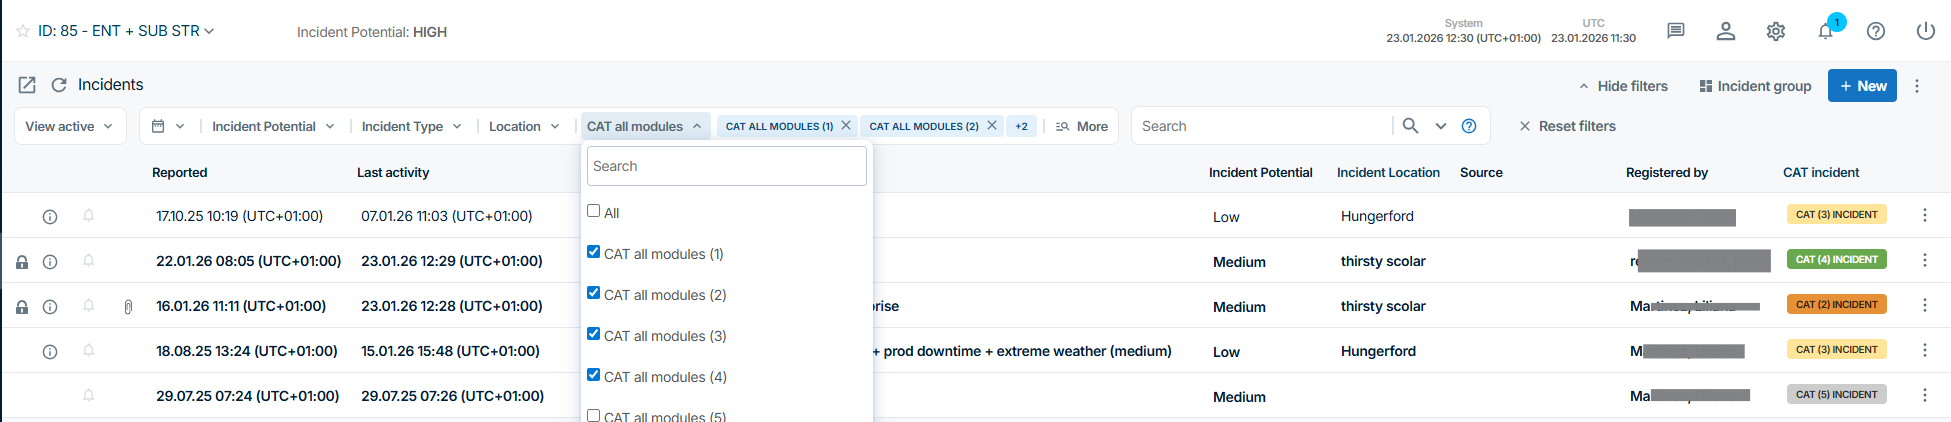This screenshot has height=422, width=1951.
Task: Open Incidents in a new window icon
Action: [27, 85]
